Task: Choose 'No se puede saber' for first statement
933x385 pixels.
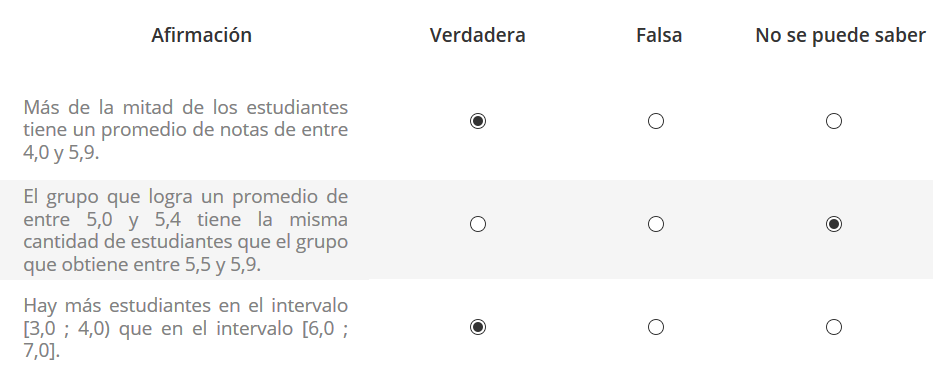Action: 834,121
